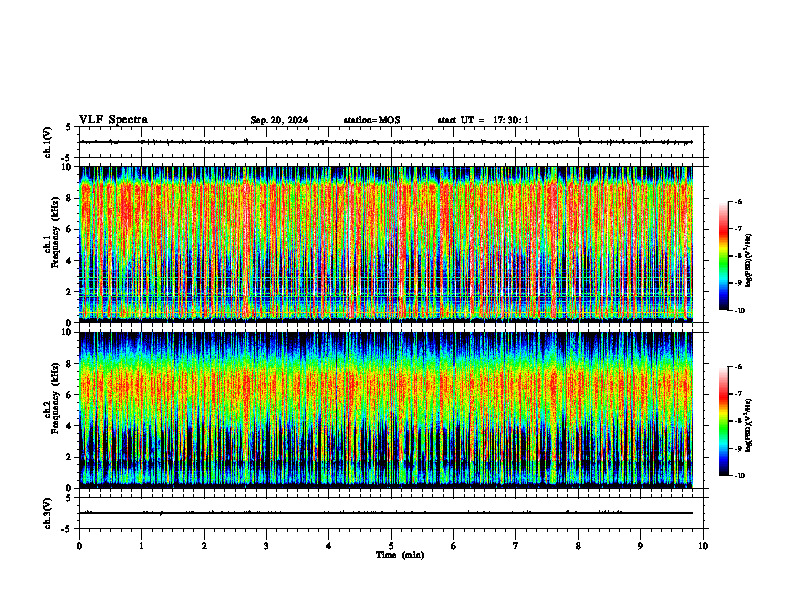The image size is (792, 612).
Task: Click the time axis tick label 3
Action: coord(266,546)
